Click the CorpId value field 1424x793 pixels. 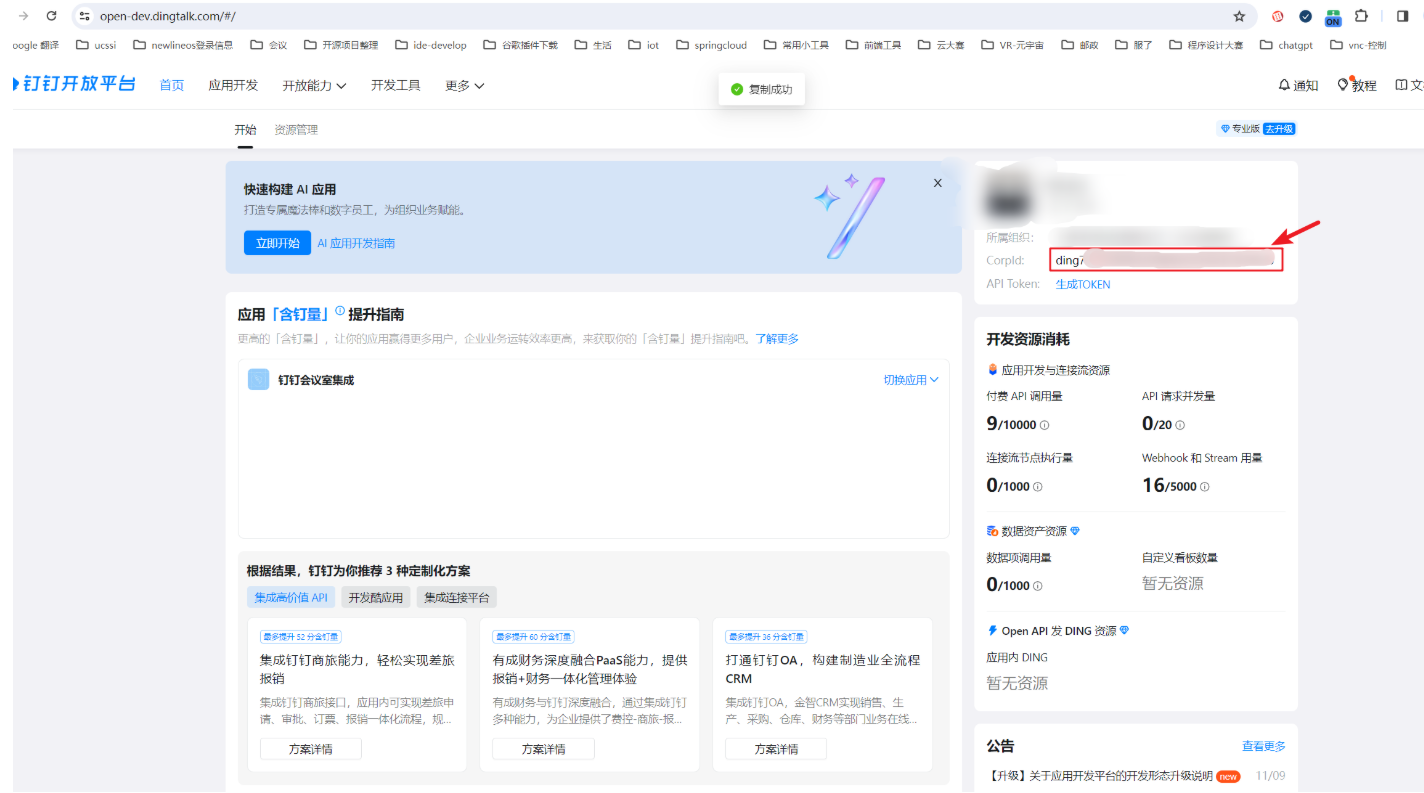tap(1166, 260)
